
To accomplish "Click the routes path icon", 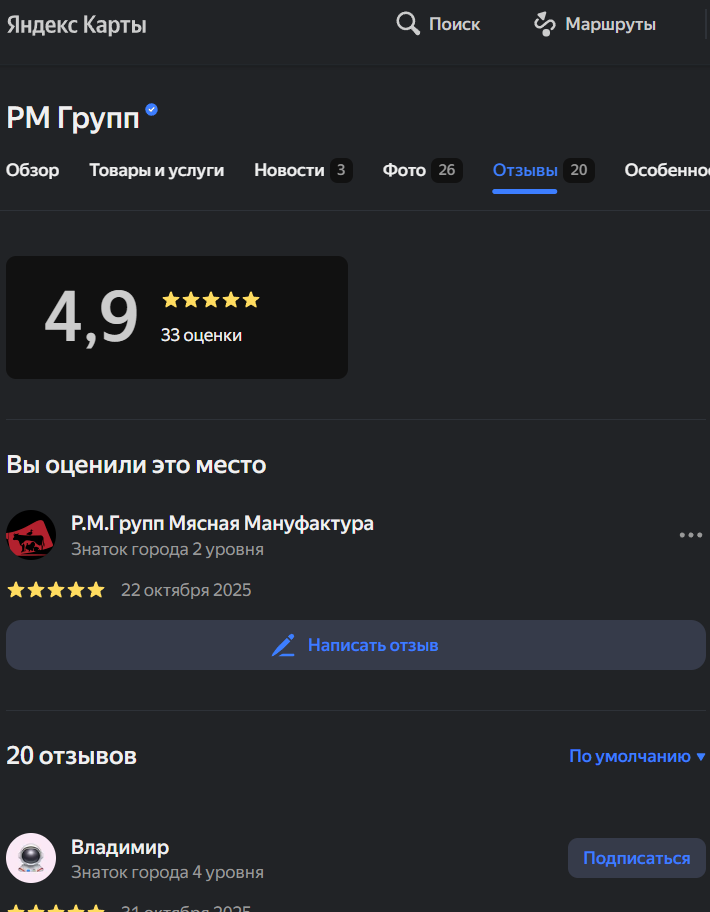I will tap(544, 24).
